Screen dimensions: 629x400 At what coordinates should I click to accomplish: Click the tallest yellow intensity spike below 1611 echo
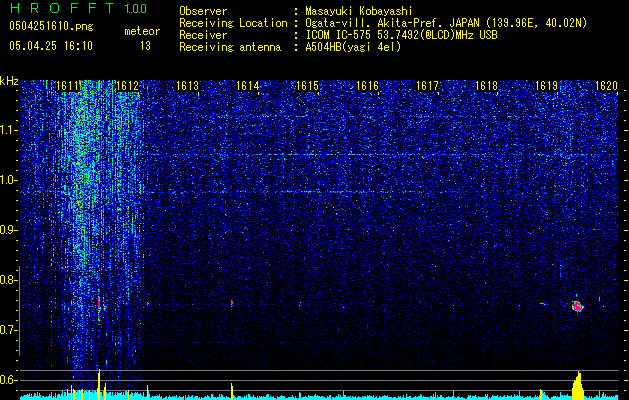pos(99,384)
